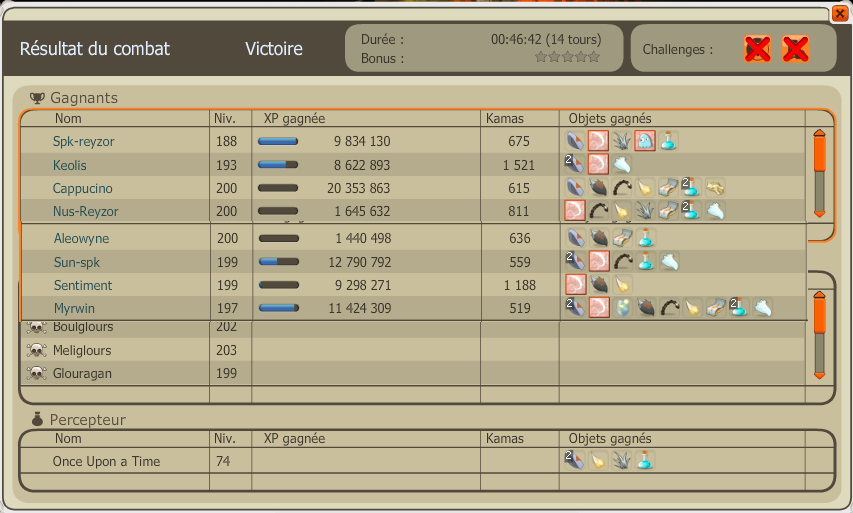The height and width of the screenshot is (513, 853).
Task: Click the duration text 00:46:42 (14 tours)
Action: 546,40
